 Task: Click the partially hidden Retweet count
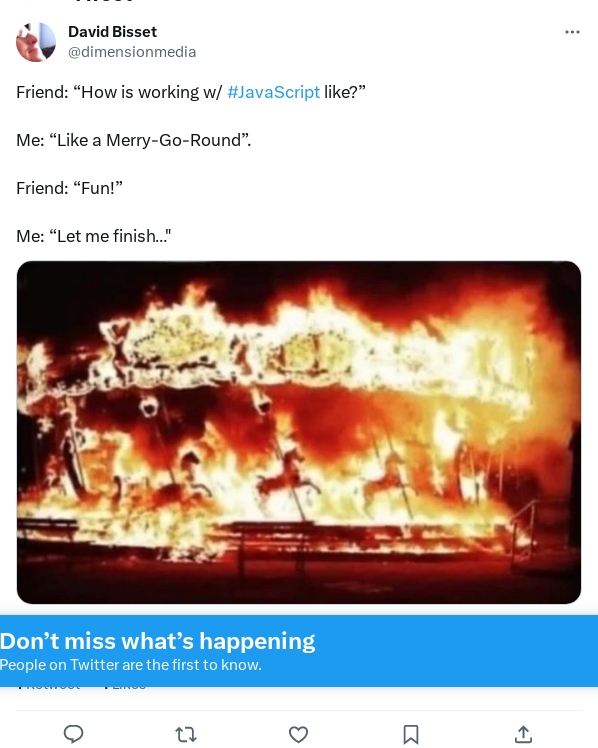click(x=49, y=687)
